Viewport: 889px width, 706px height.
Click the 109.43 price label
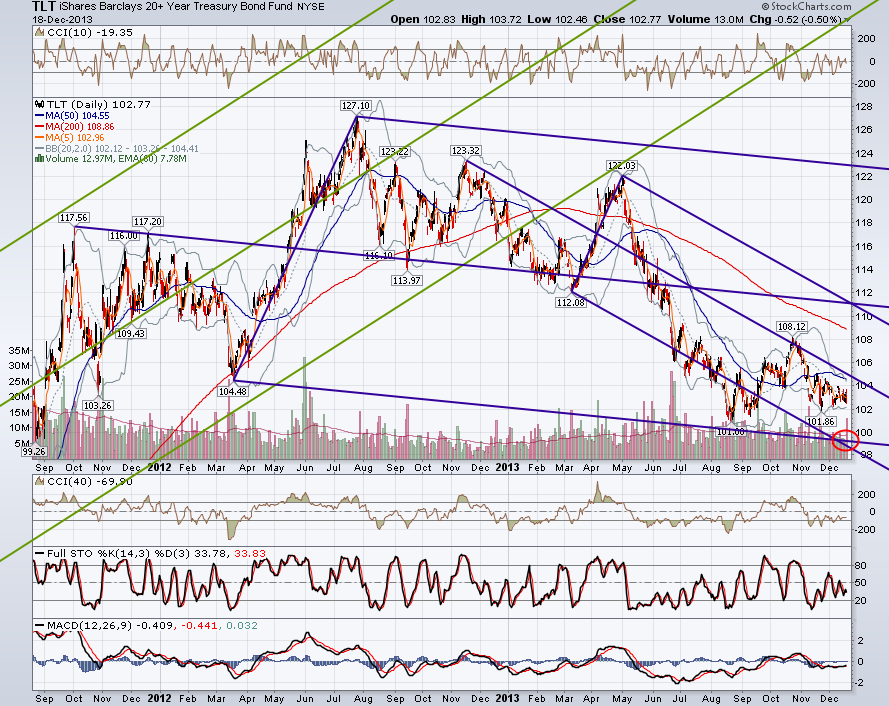(130, 333)
